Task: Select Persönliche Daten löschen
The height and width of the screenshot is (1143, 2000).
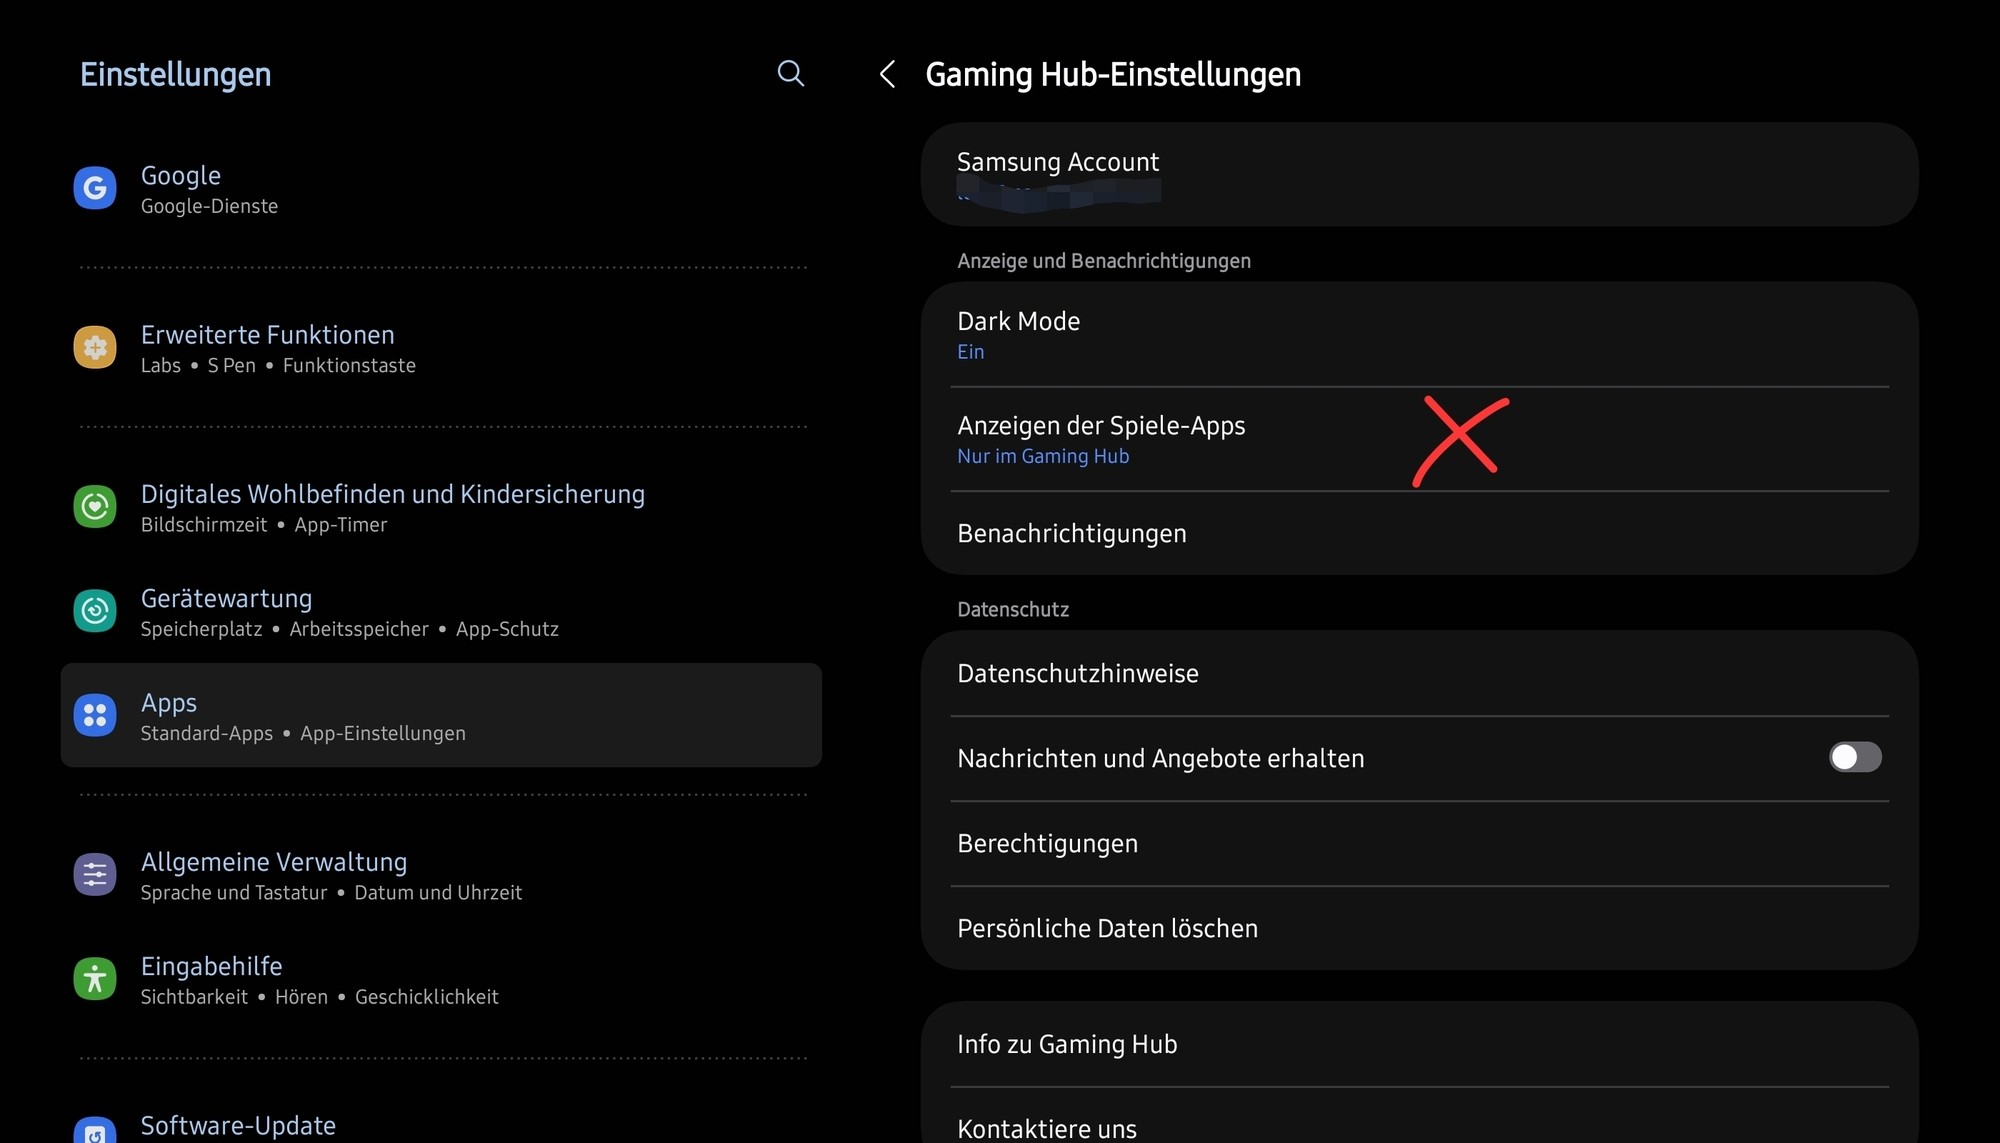Action: point(1107,928)
